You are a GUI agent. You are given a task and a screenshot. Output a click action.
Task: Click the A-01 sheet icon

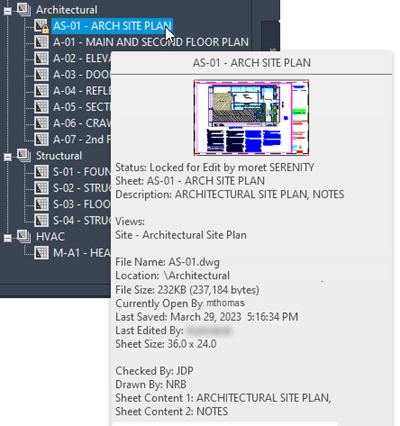42,42
